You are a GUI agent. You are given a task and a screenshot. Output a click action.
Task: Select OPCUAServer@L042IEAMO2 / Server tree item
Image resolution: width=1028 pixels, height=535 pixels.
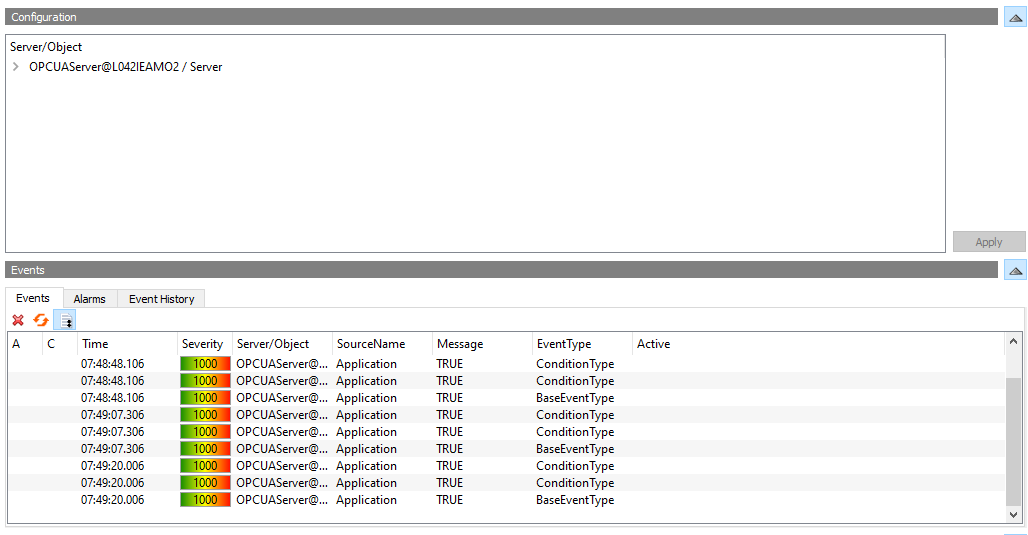tap(125, 67)
